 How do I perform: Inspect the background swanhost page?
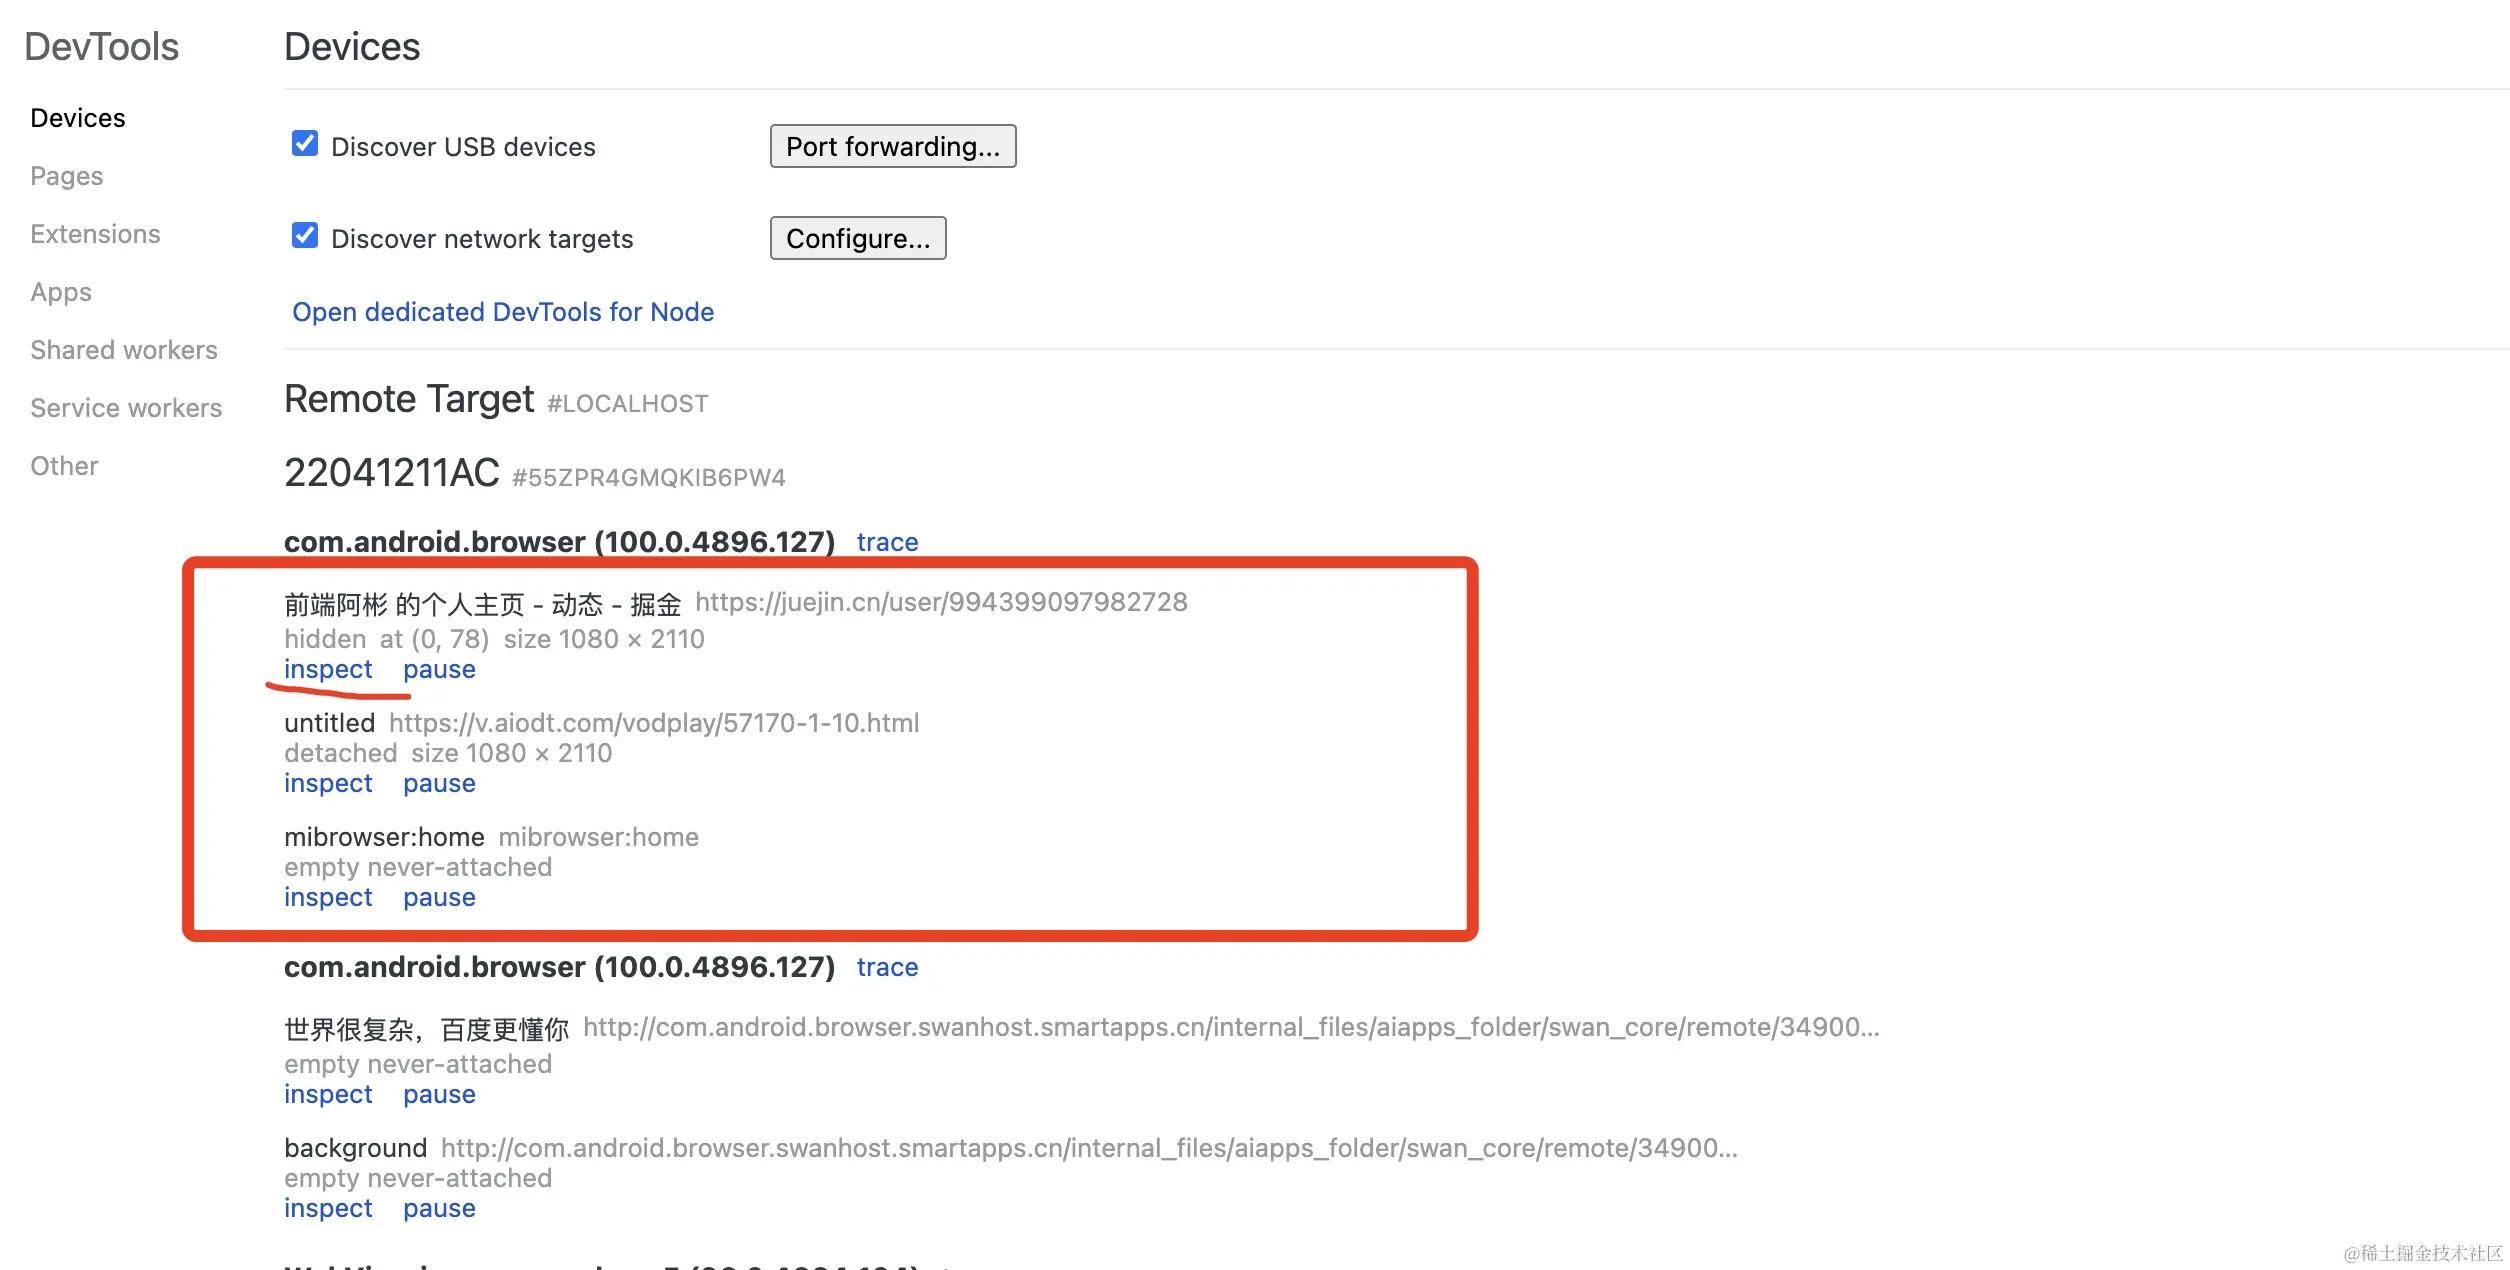tap(328, 1208)
